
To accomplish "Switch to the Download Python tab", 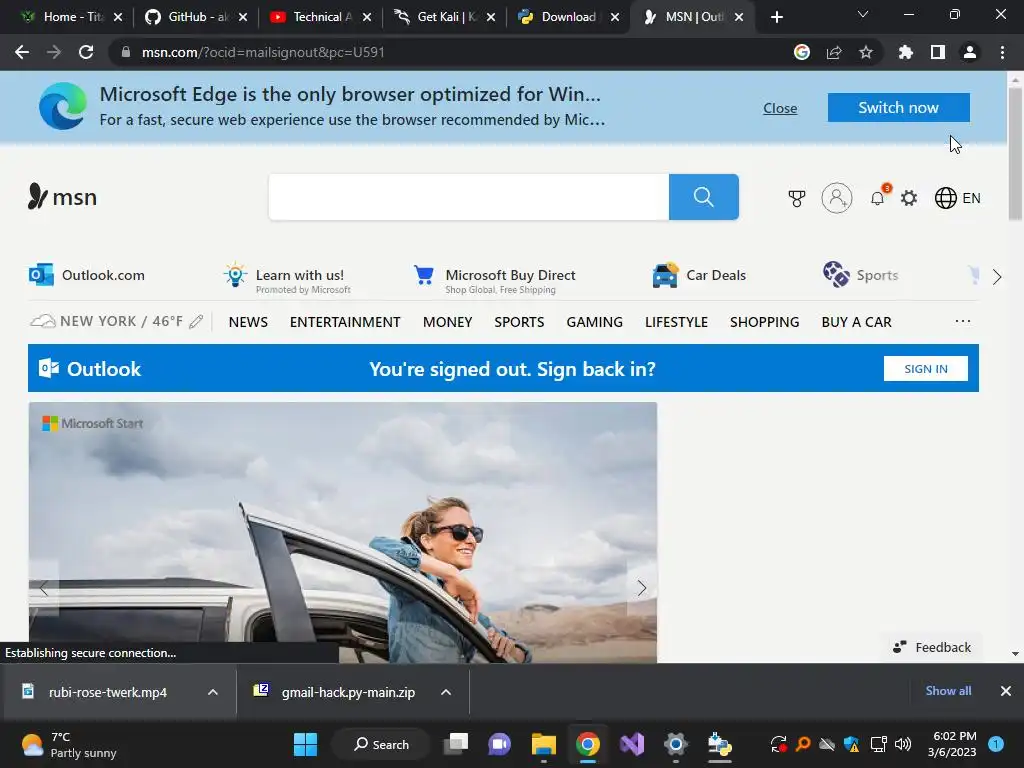I will (569, 17).
